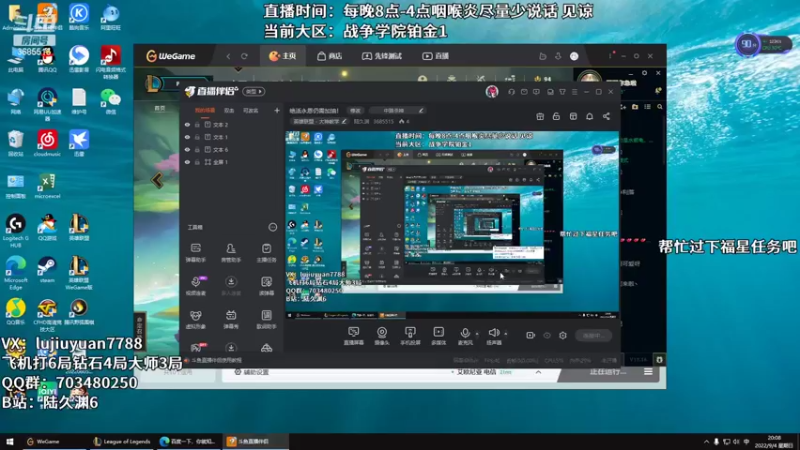800x450 pixels.
Task: Open the mode switch pill beside 直播伴侣 logo
Action: click(254, 92)
